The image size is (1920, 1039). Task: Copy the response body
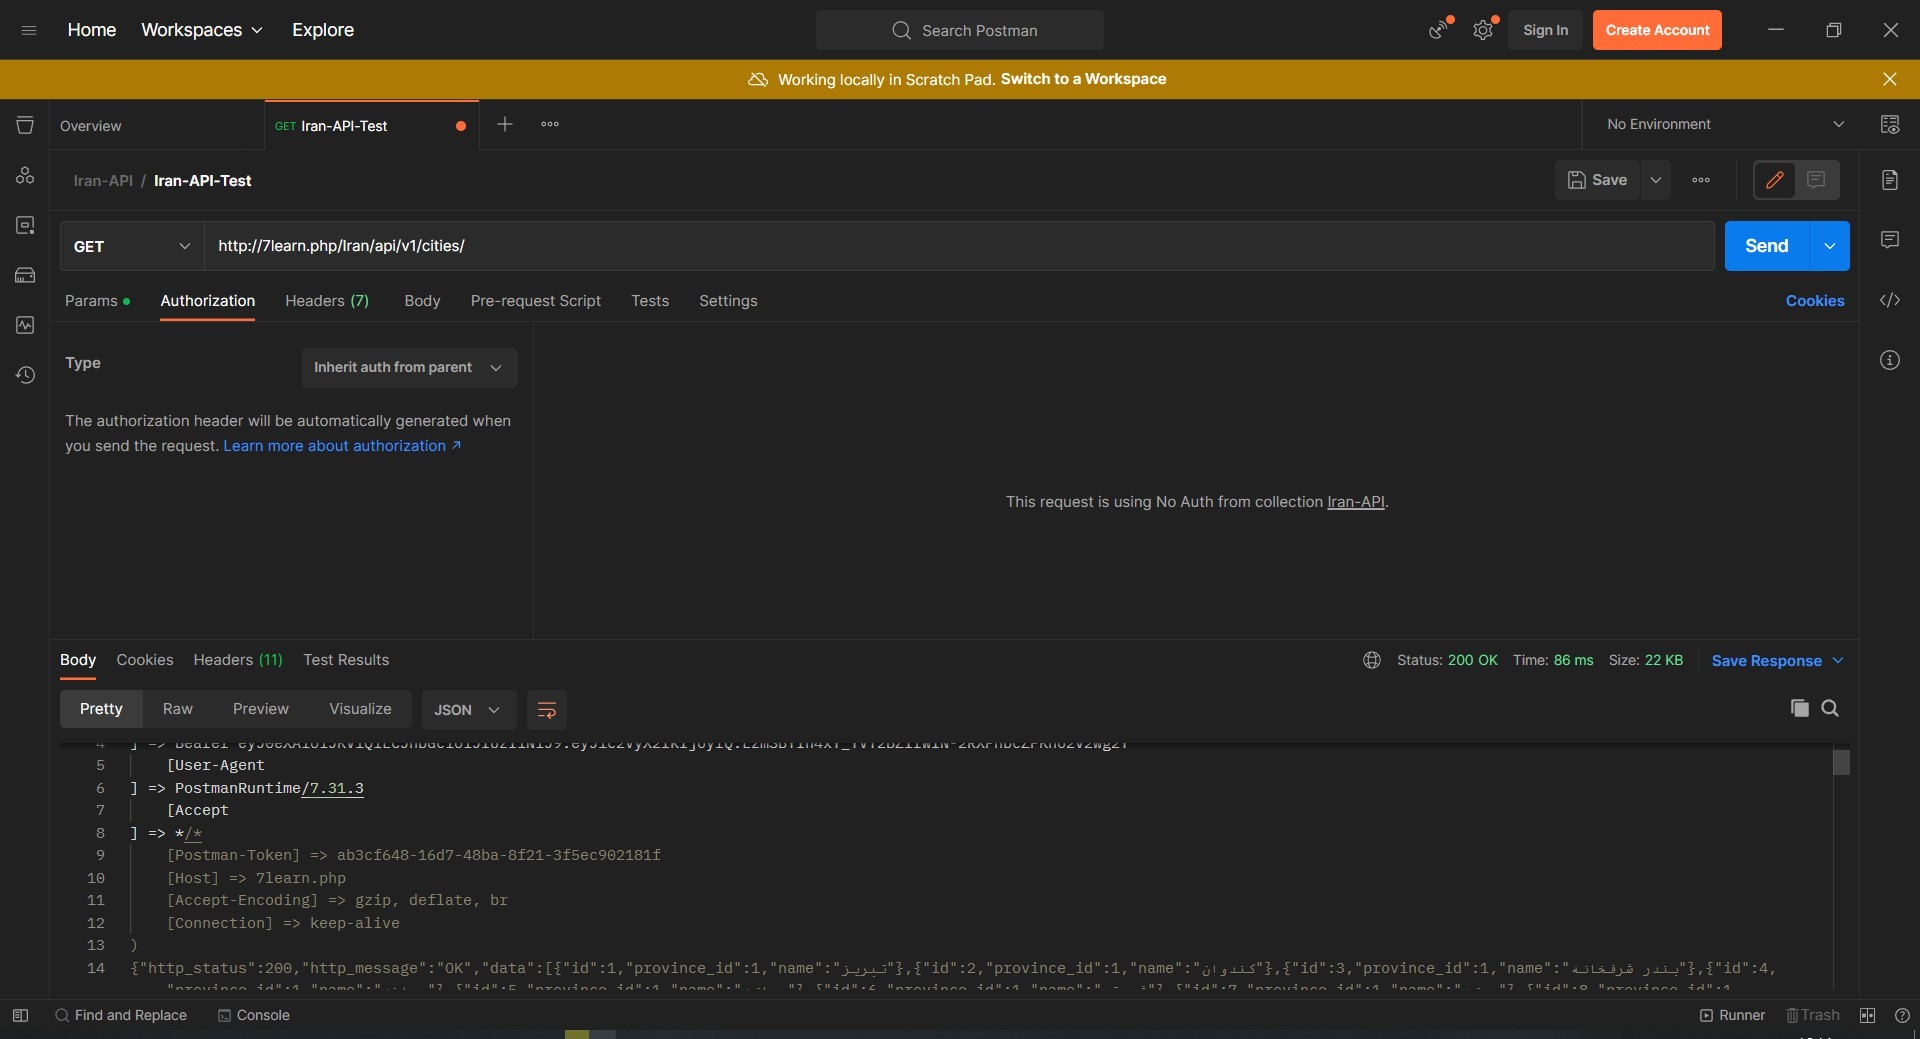click(1800, 708)
